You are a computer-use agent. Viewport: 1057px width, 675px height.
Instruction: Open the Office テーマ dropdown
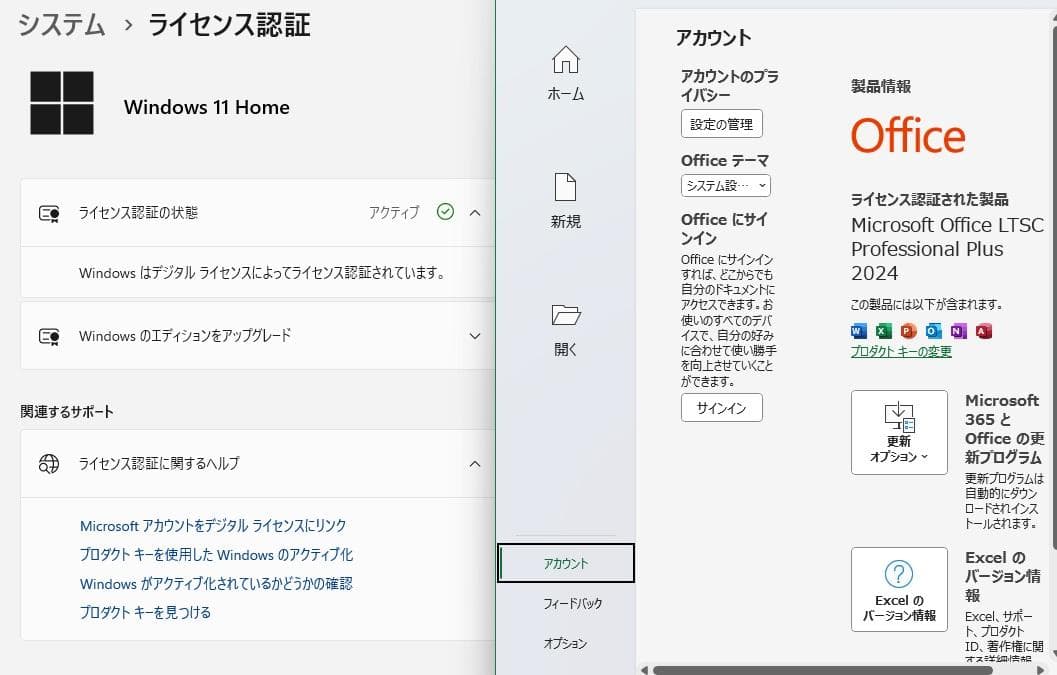point(725,185)
